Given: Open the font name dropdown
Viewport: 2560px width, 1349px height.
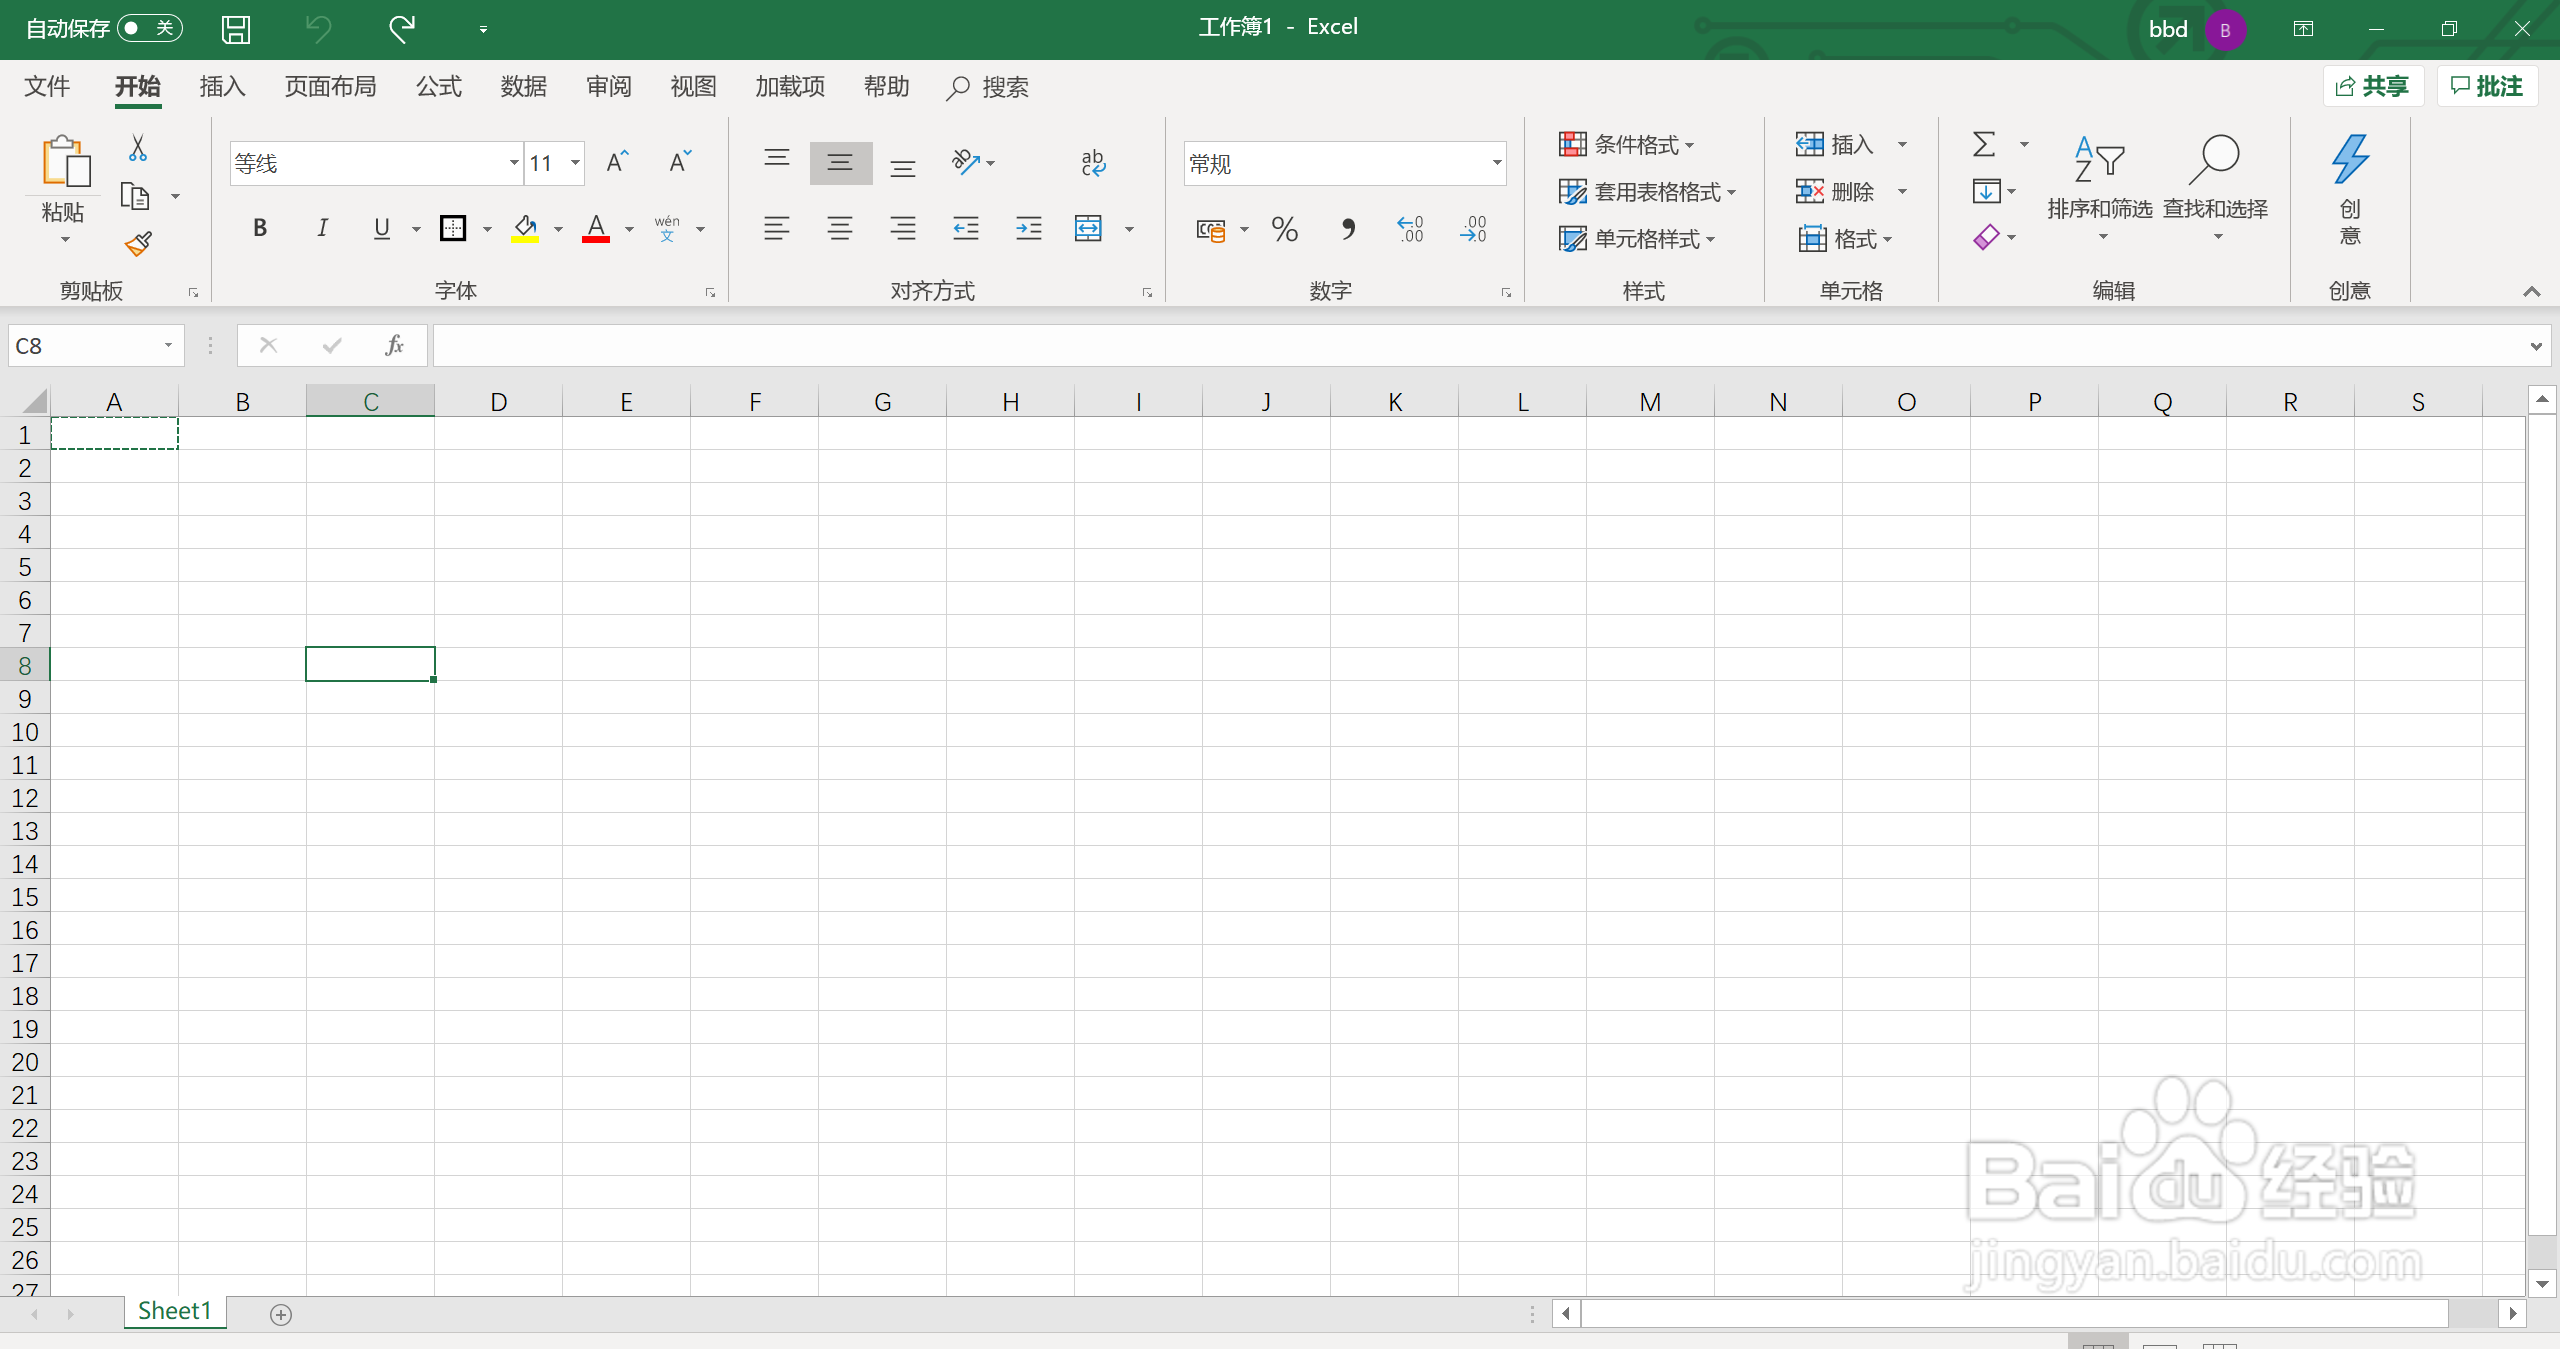Looking at the screenshot, I should (x=513, y=163).
